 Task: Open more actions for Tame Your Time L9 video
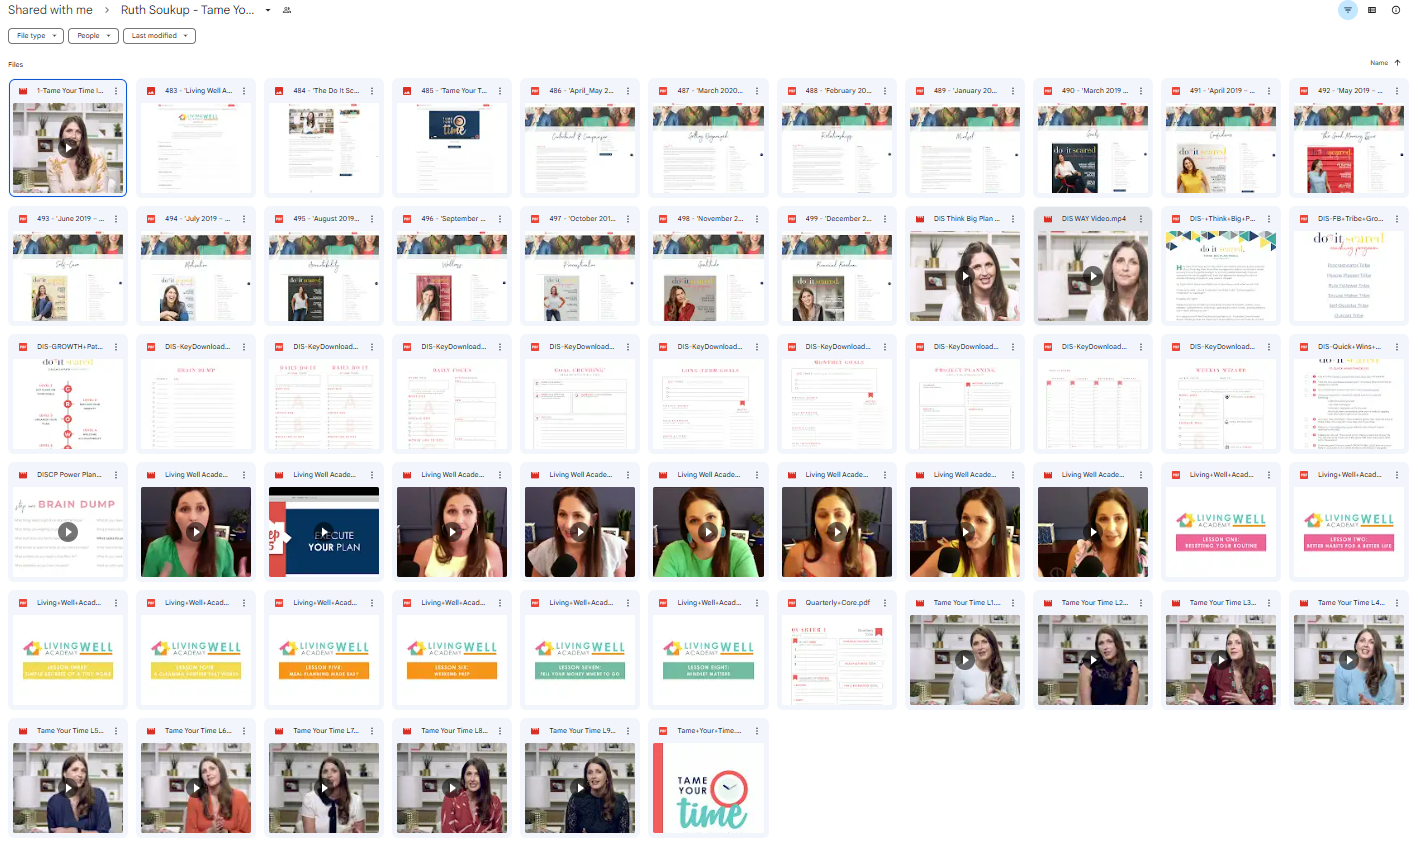[628, 731]
